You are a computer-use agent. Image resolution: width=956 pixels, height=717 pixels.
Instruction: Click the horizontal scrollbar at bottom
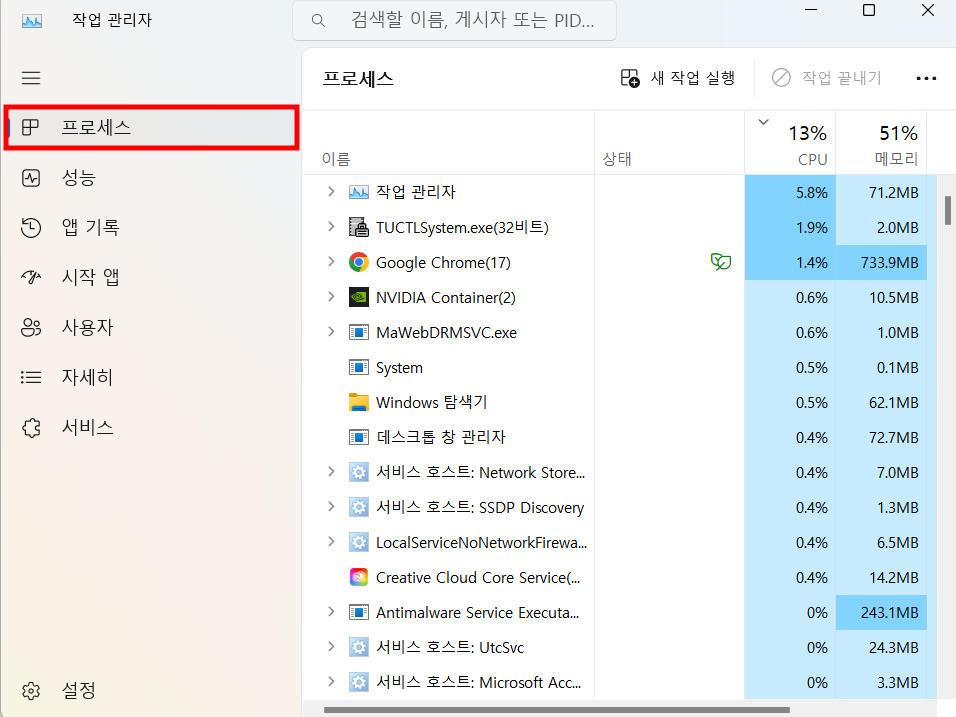click(557, 710)
